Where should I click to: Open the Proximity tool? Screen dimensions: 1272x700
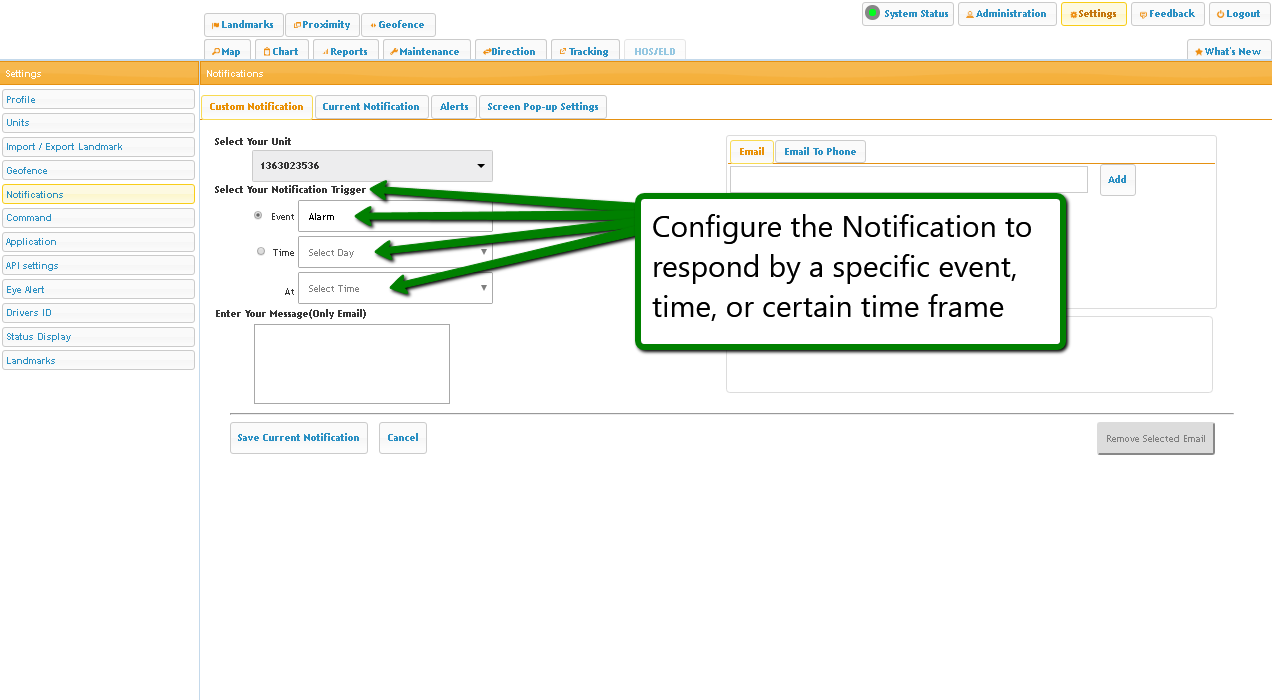coord(322,25)
